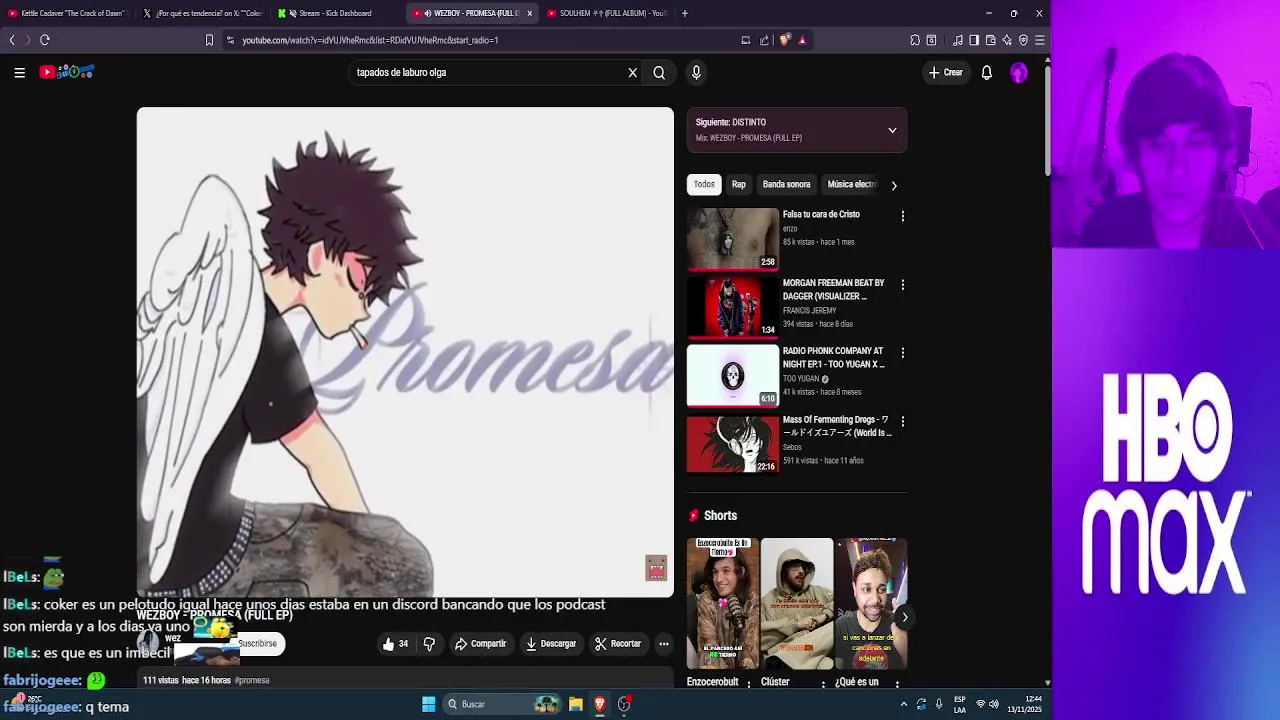Open Brave Rewards triangle icon
This screenshot has width=1280, height=720.
click(802, 40)
